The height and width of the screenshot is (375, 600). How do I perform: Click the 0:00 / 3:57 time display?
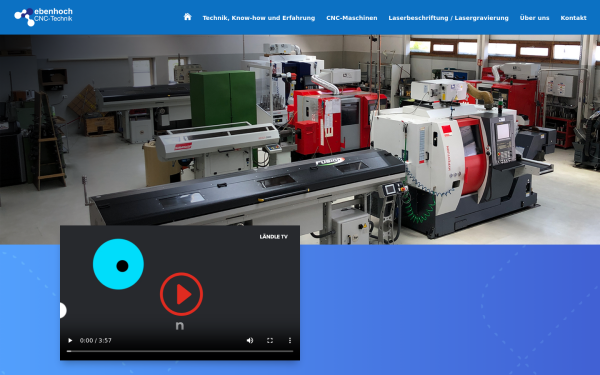click(96, 340)
